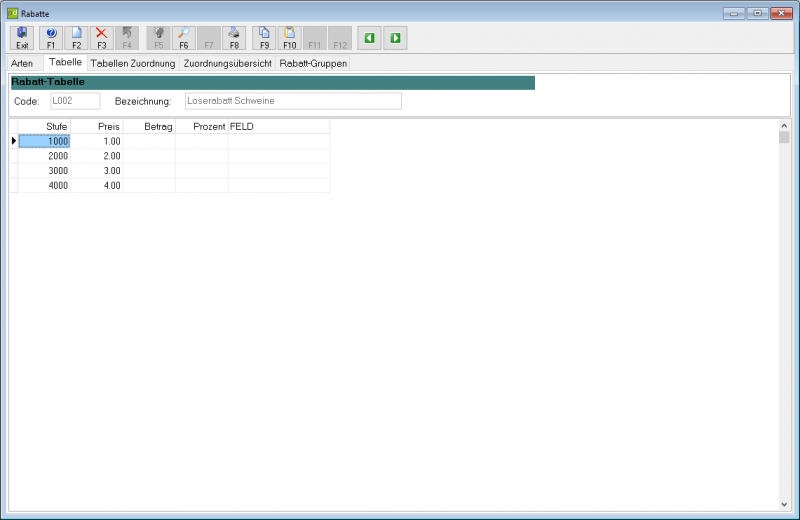Switch to the Rabatt-Gruppen tab
Screen dimensions: 800x520
tap(313, 63)
